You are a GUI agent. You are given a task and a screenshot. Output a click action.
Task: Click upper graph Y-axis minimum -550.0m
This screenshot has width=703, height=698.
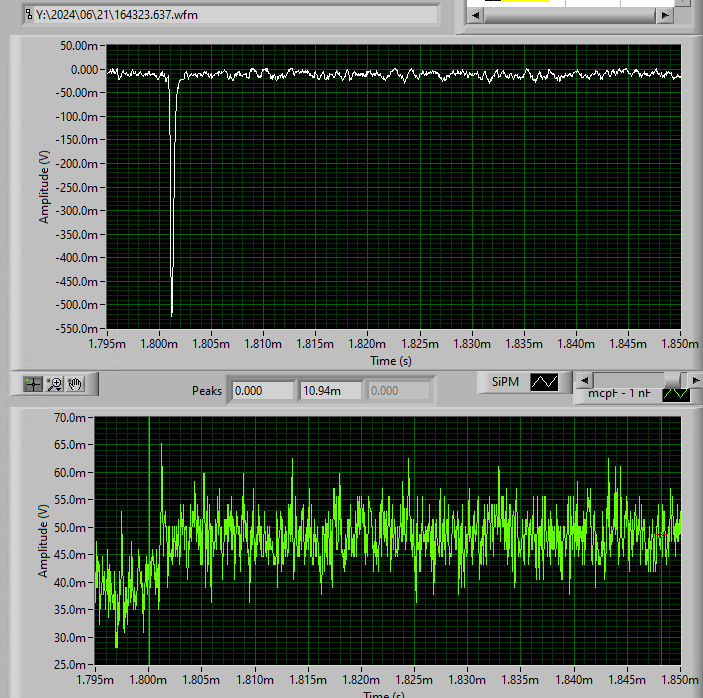(76, 329)
